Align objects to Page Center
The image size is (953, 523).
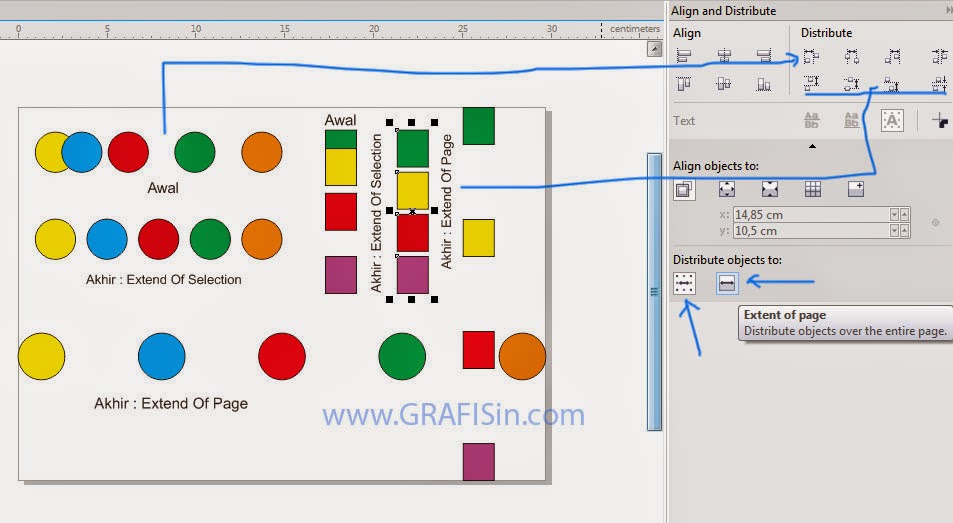769,190
